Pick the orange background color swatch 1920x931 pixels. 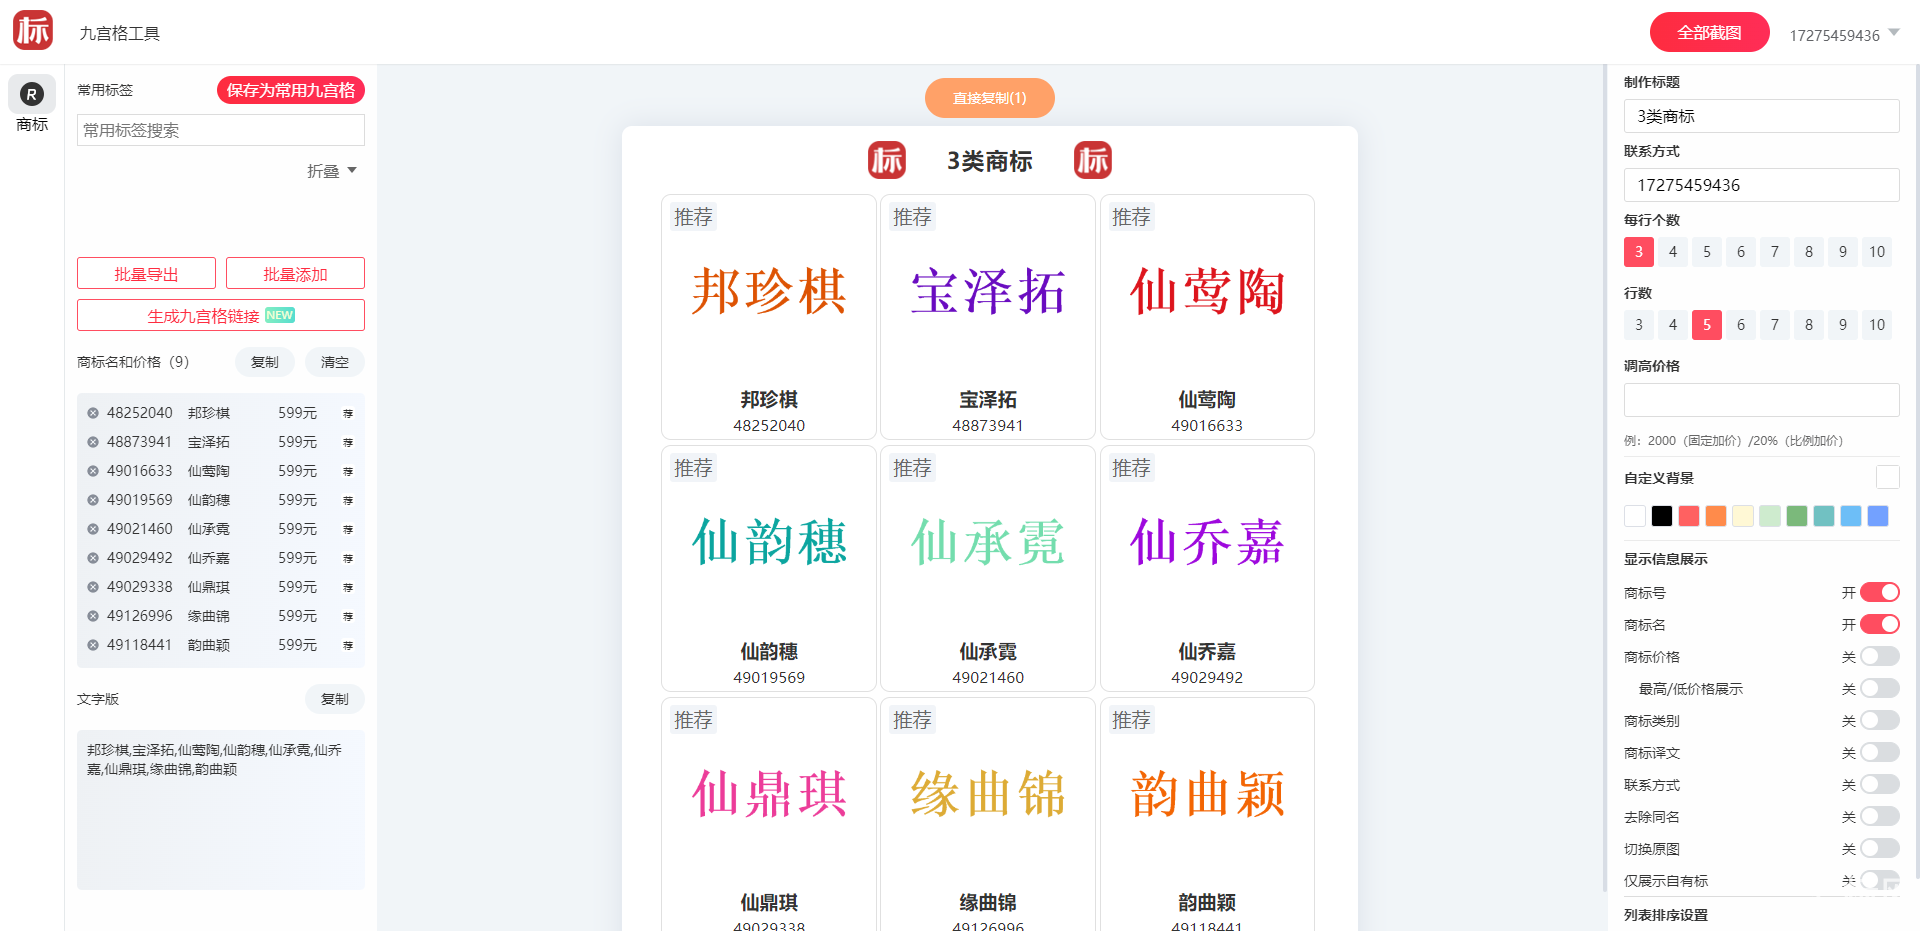(x=1716, y=516)
